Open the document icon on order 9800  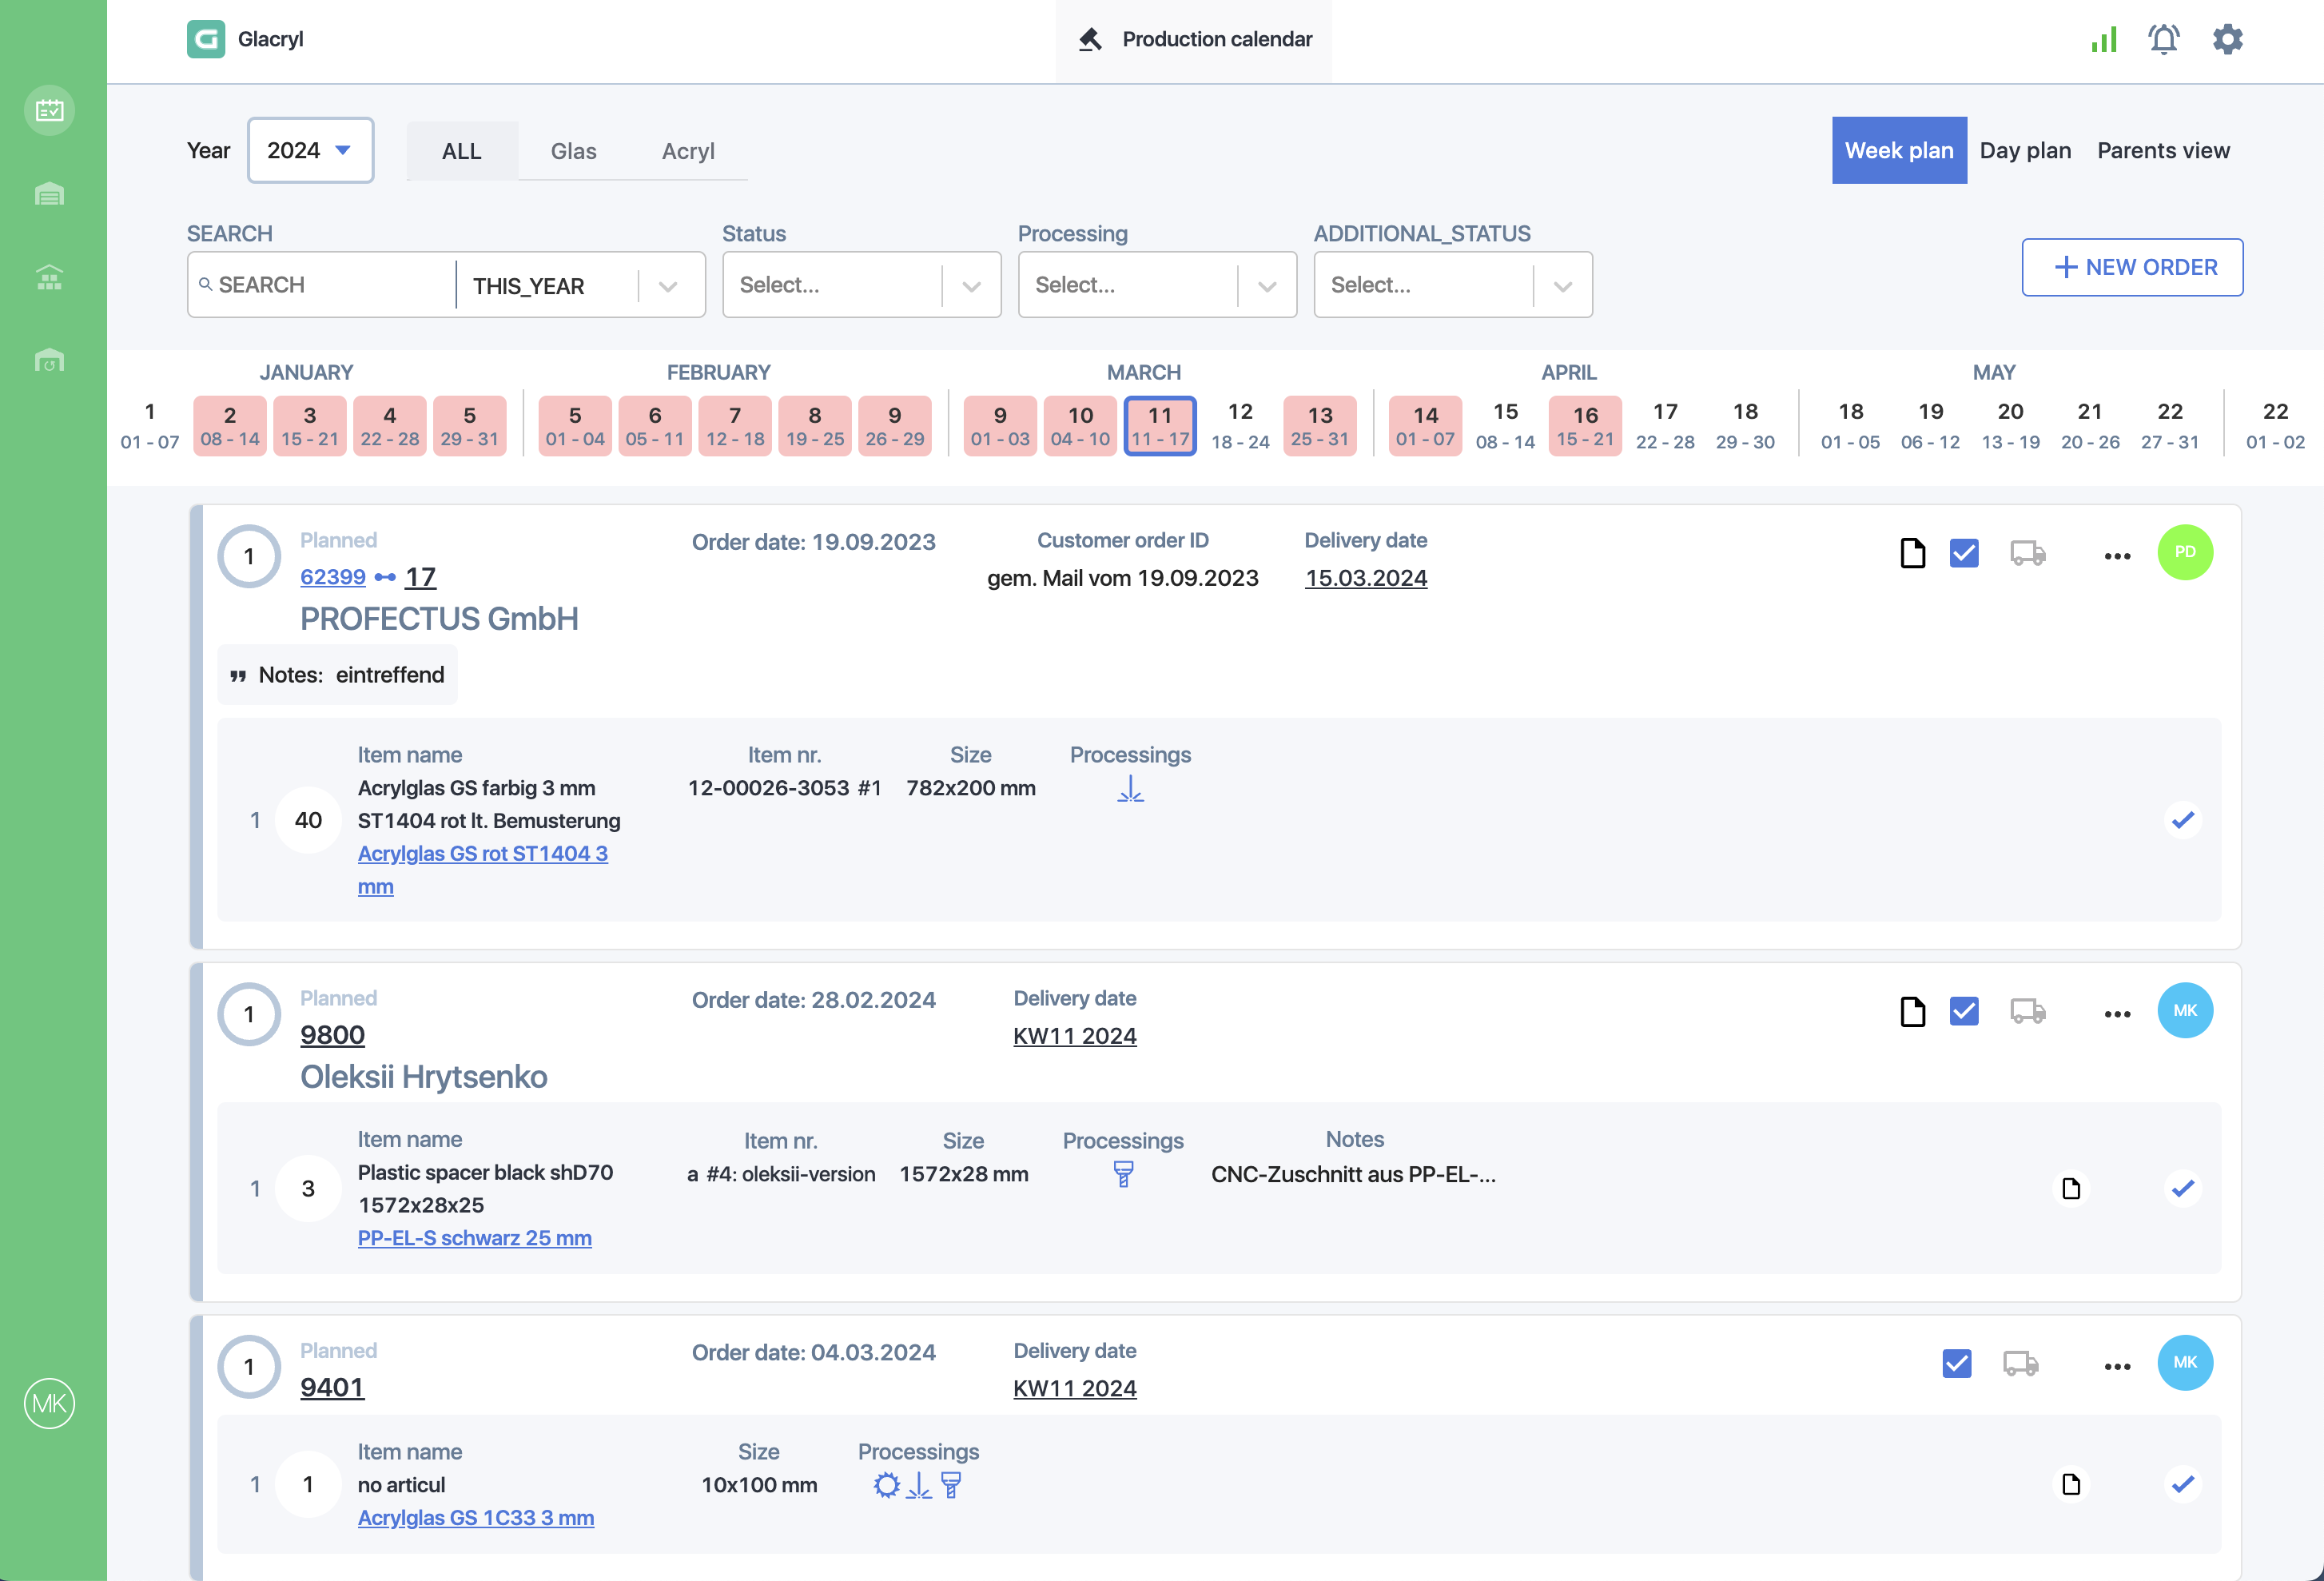(x=1912, y=1011)
